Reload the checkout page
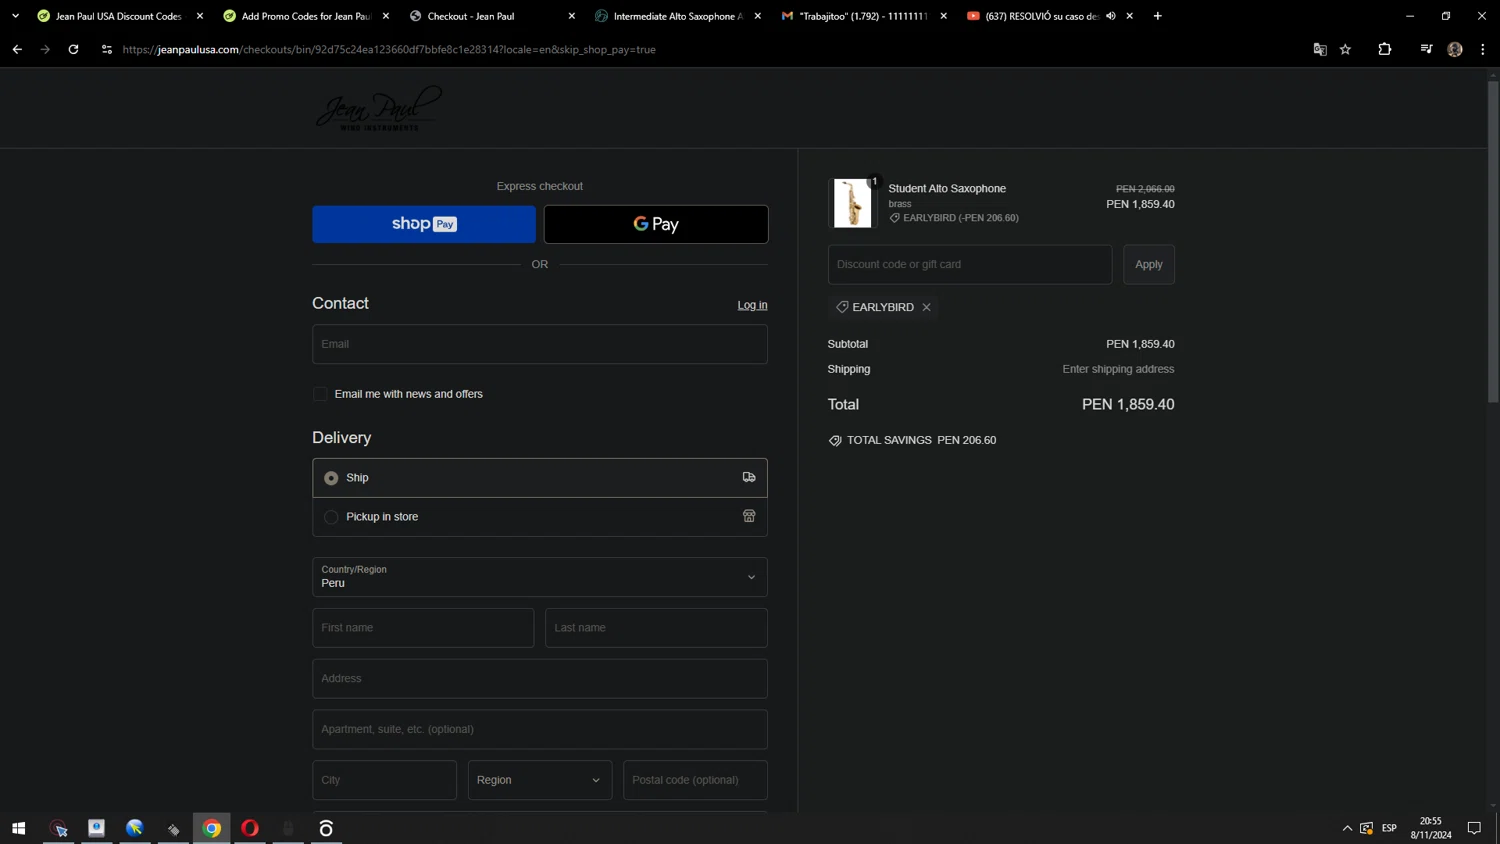The image size is (1500, 844). tap(73, 49)
